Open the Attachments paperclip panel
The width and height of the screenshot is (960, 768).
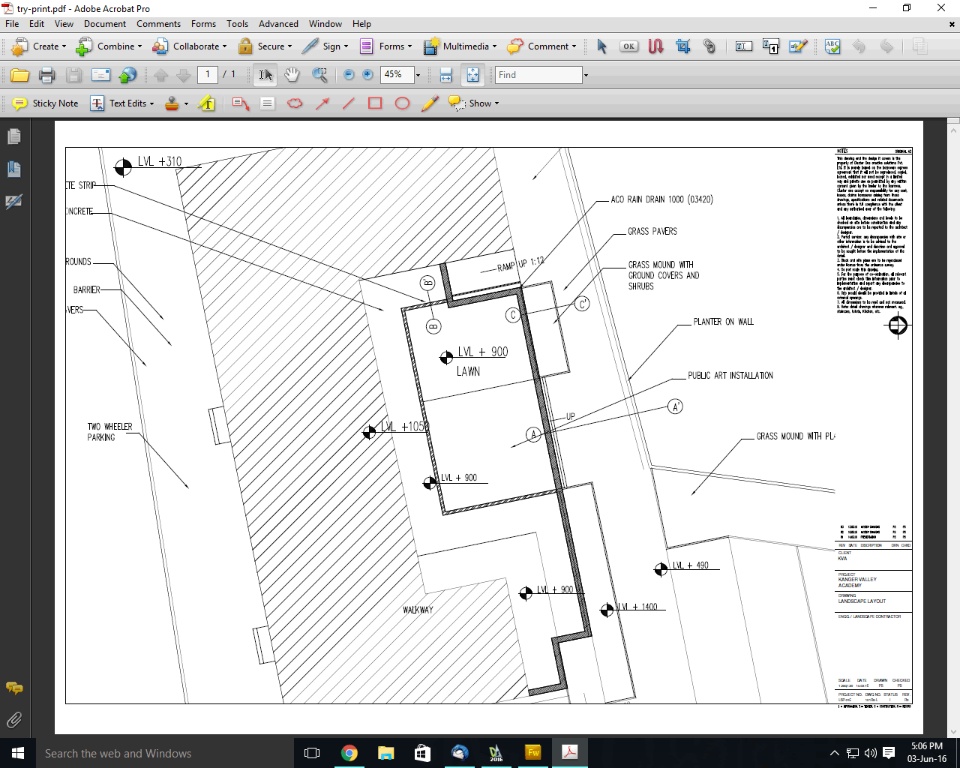pos(14,720)
